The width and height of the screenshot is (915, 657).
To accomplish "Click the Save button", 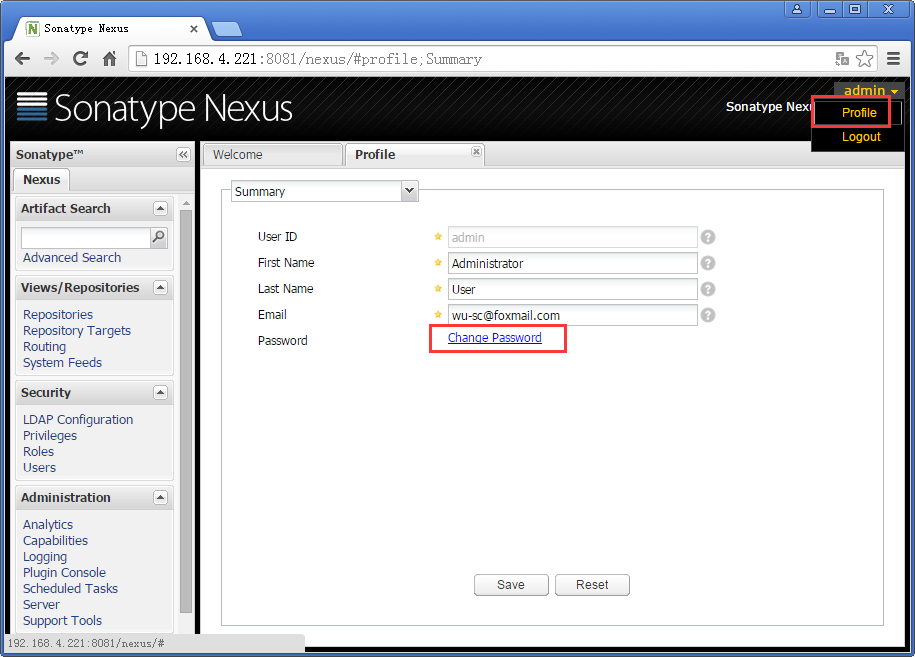I will [511, 585].
